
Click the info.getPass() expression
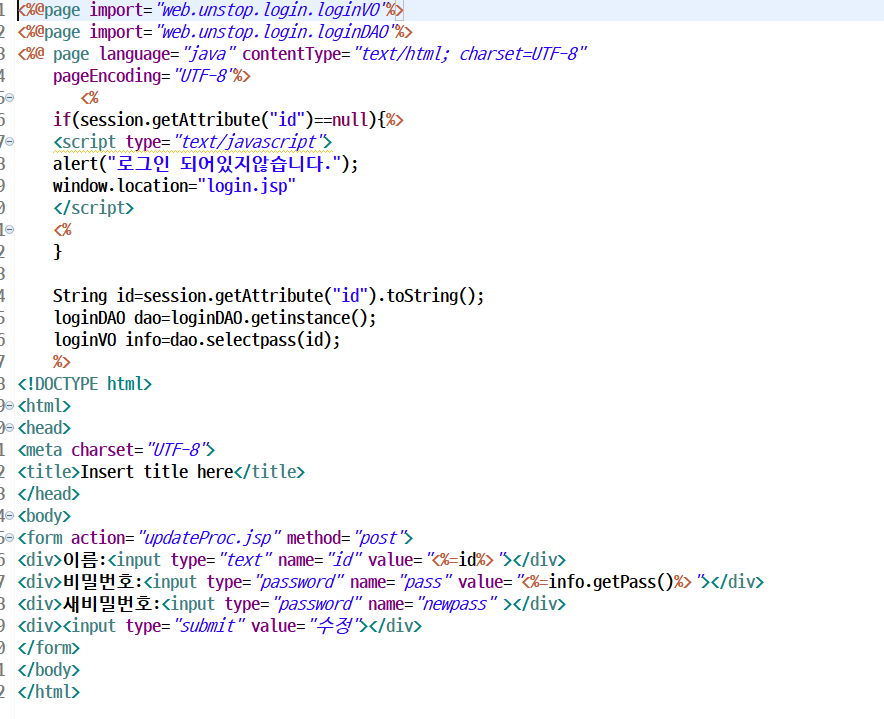click(x=611, y=582)
